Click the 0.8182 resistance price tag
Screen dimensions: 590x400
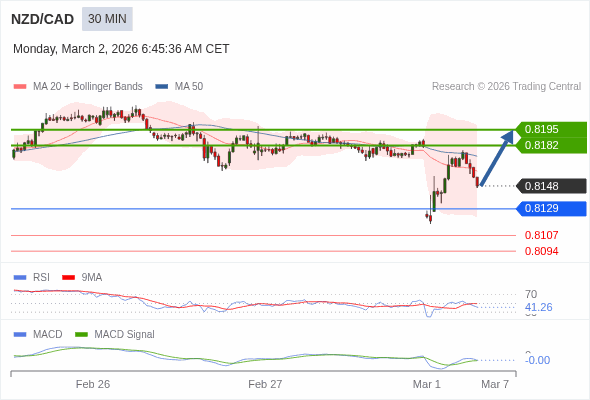click(x=551, y=146)
